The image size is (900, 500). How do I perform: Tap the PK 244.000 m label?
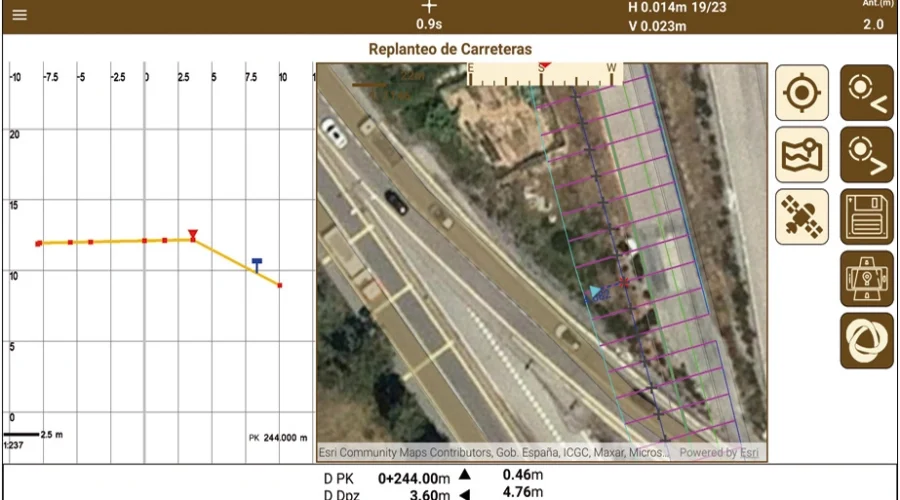point(277,438)
